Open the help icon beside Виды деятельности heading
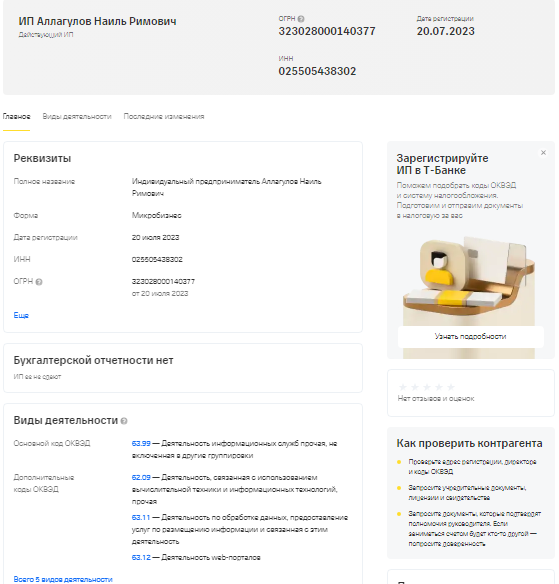 [124, 421]
